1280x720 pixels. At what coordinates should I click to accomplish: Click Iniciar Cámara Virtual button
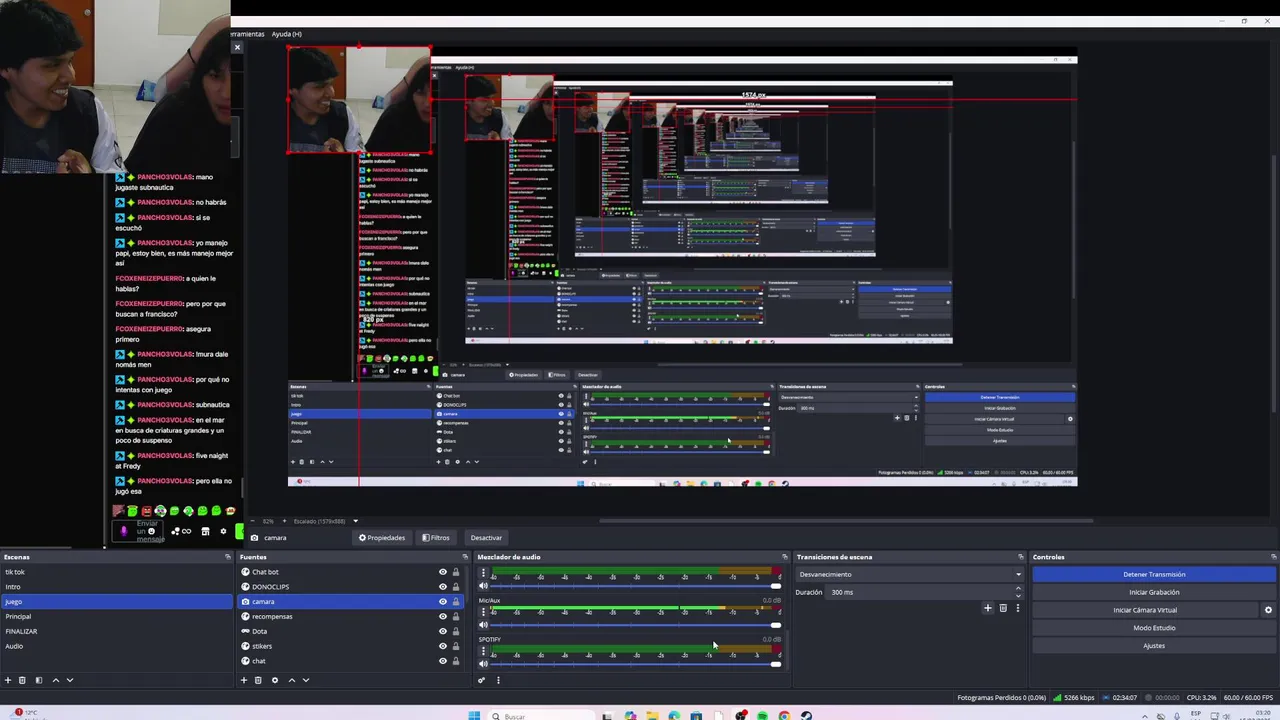pyautogui.click(x=1146, y=610)
